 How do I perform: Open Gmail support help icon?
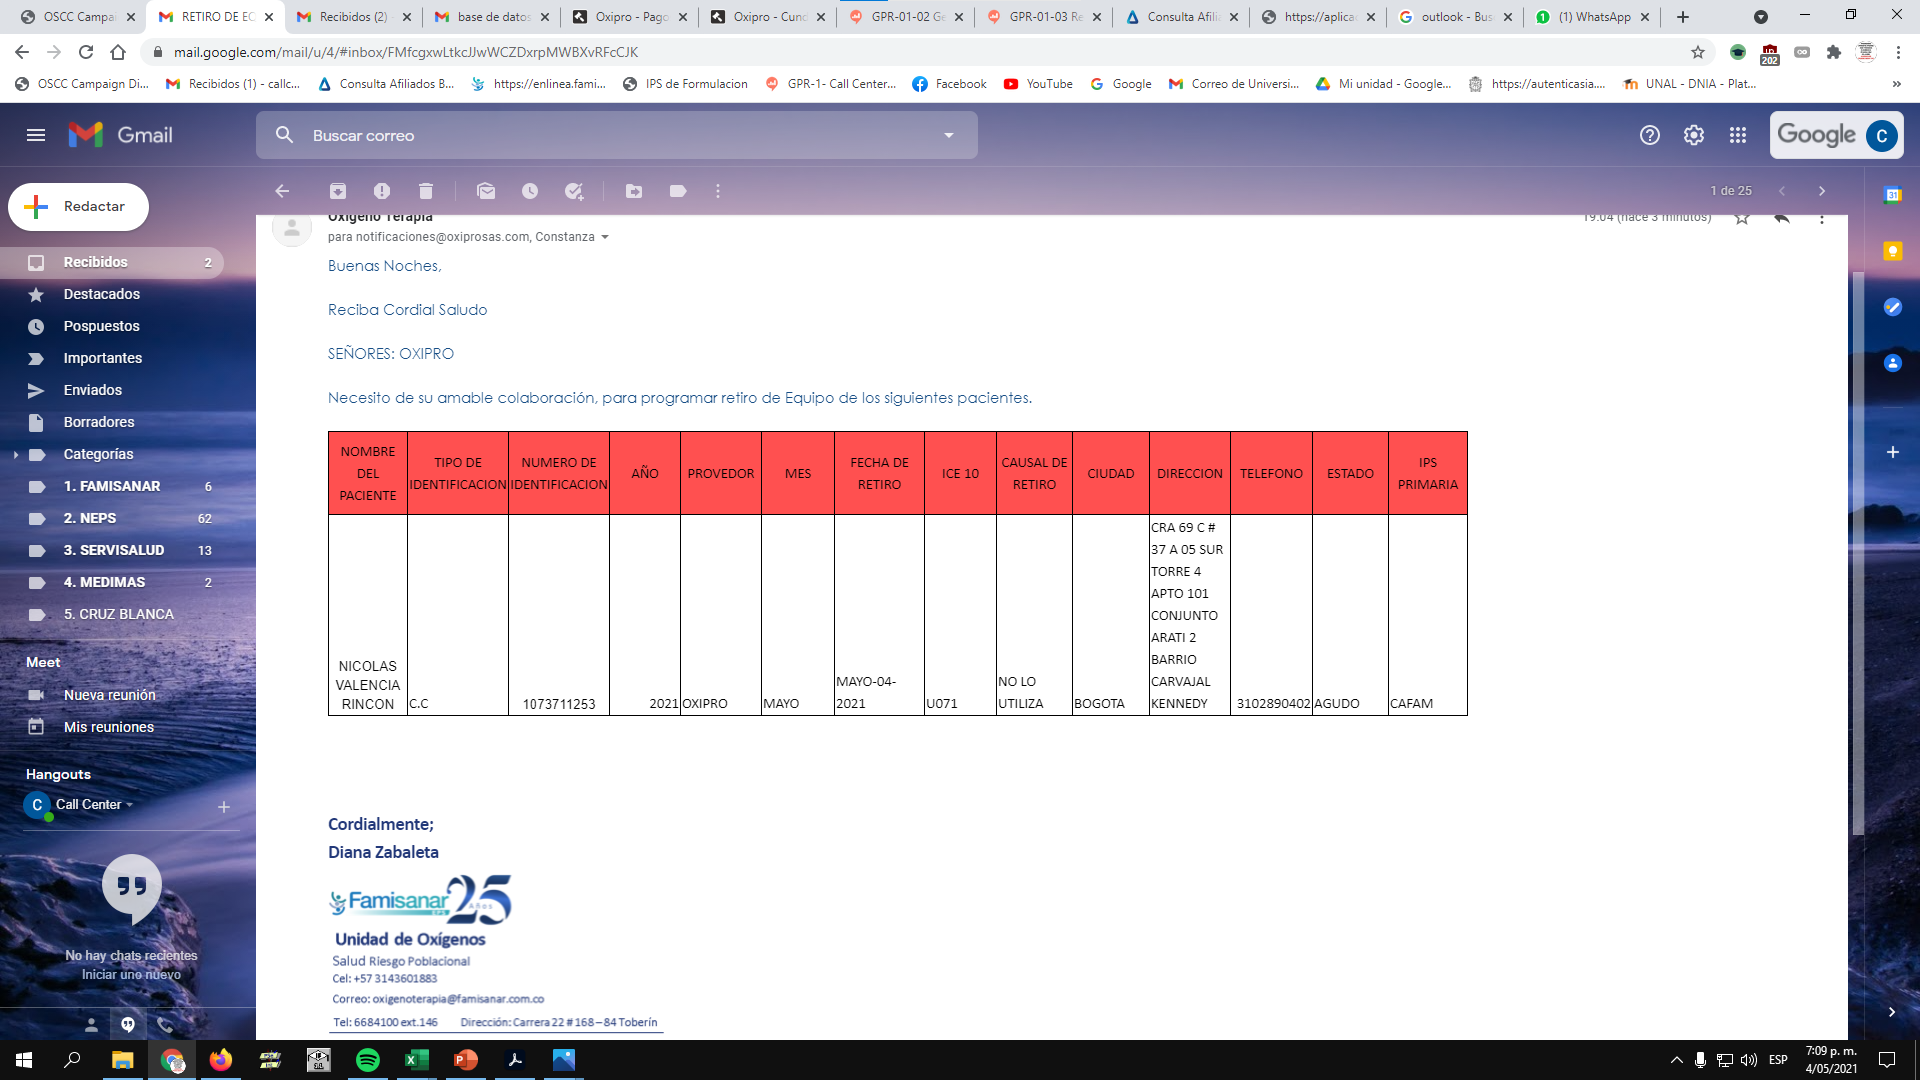pyautogui.click(x=1650, y=135)
